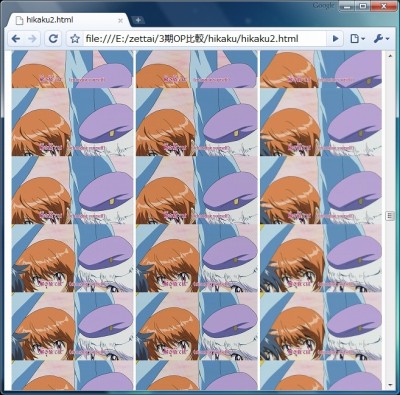Click the scrollbar up arrow
Image resolution: width=400 pixels, height=395 pixels.
pyautogui.click(x=390, y=56)
